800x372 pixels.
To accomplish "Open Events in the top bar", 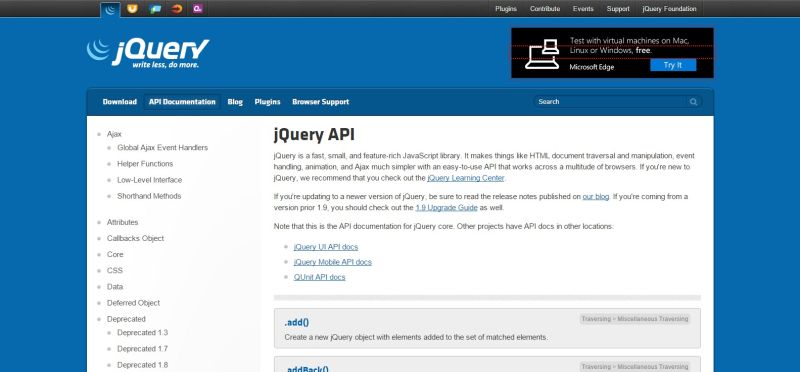I will [583, 9].
